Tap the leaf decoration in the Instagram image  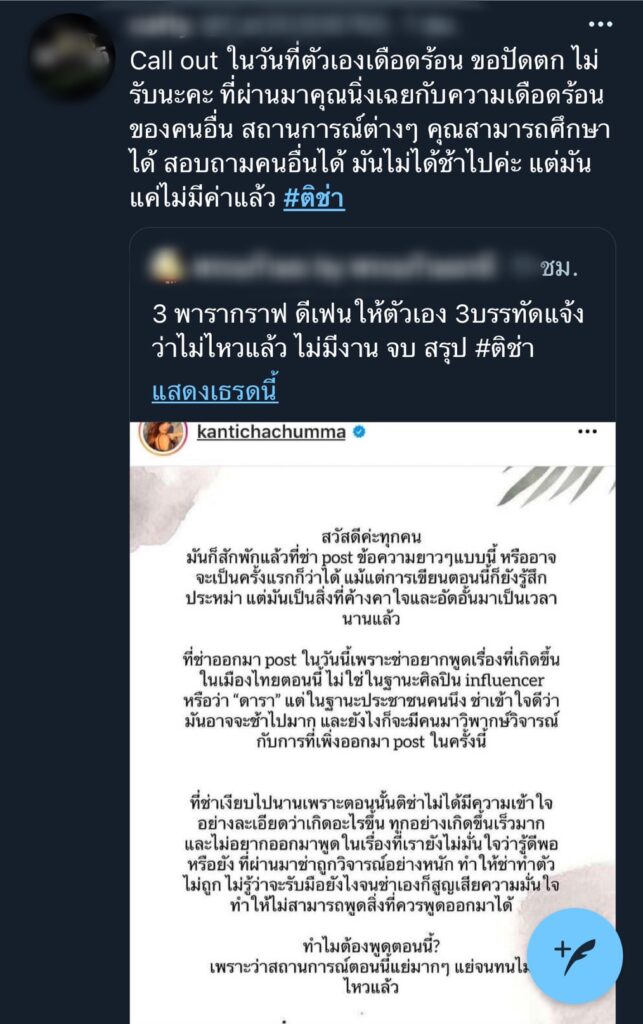(555, 485)
